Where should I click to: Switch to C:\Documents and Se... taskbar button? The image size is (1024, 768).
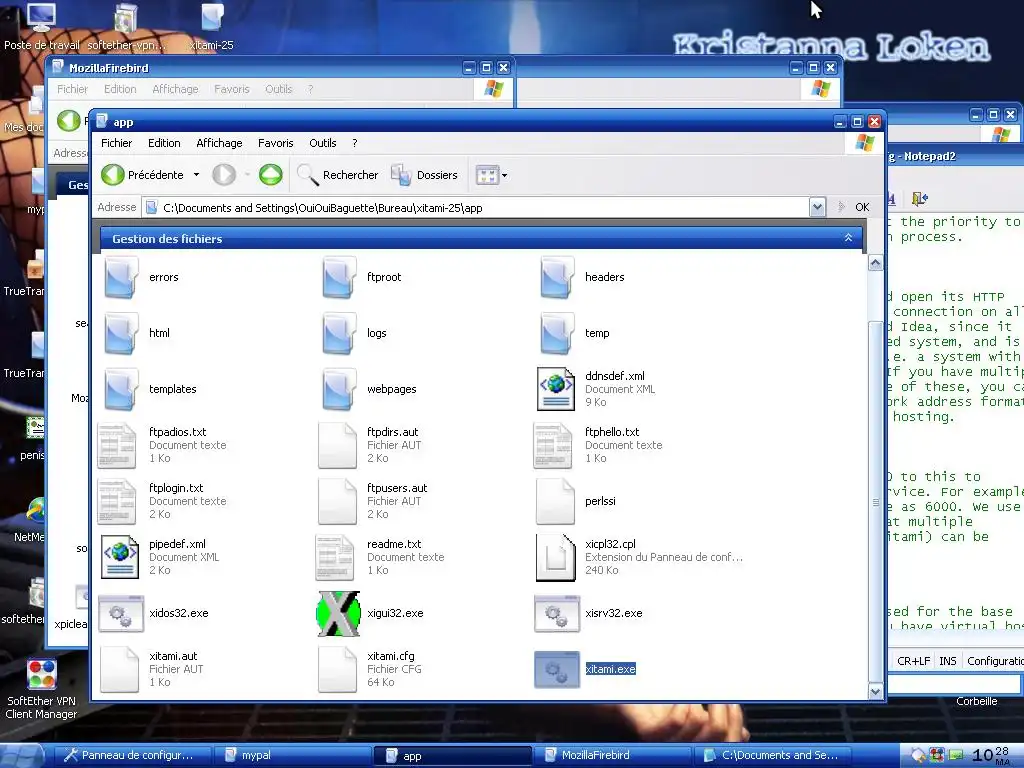click(773, 756)
